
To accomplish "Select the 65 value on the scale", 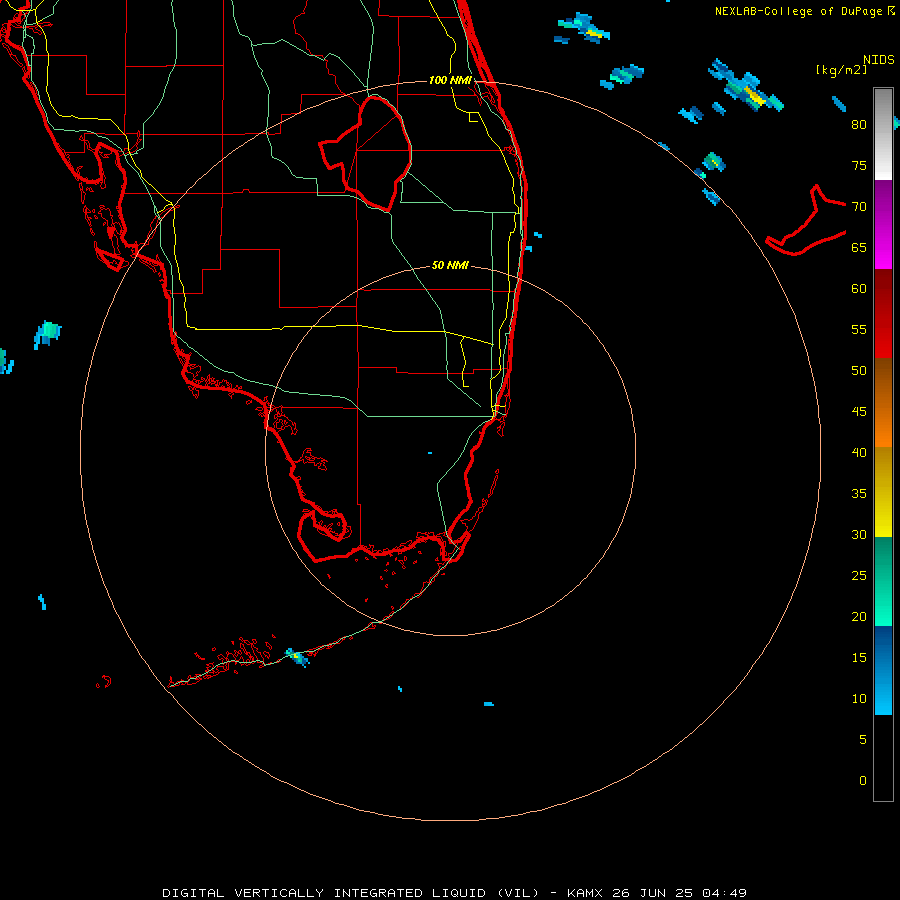I will (x=859, y=247).
